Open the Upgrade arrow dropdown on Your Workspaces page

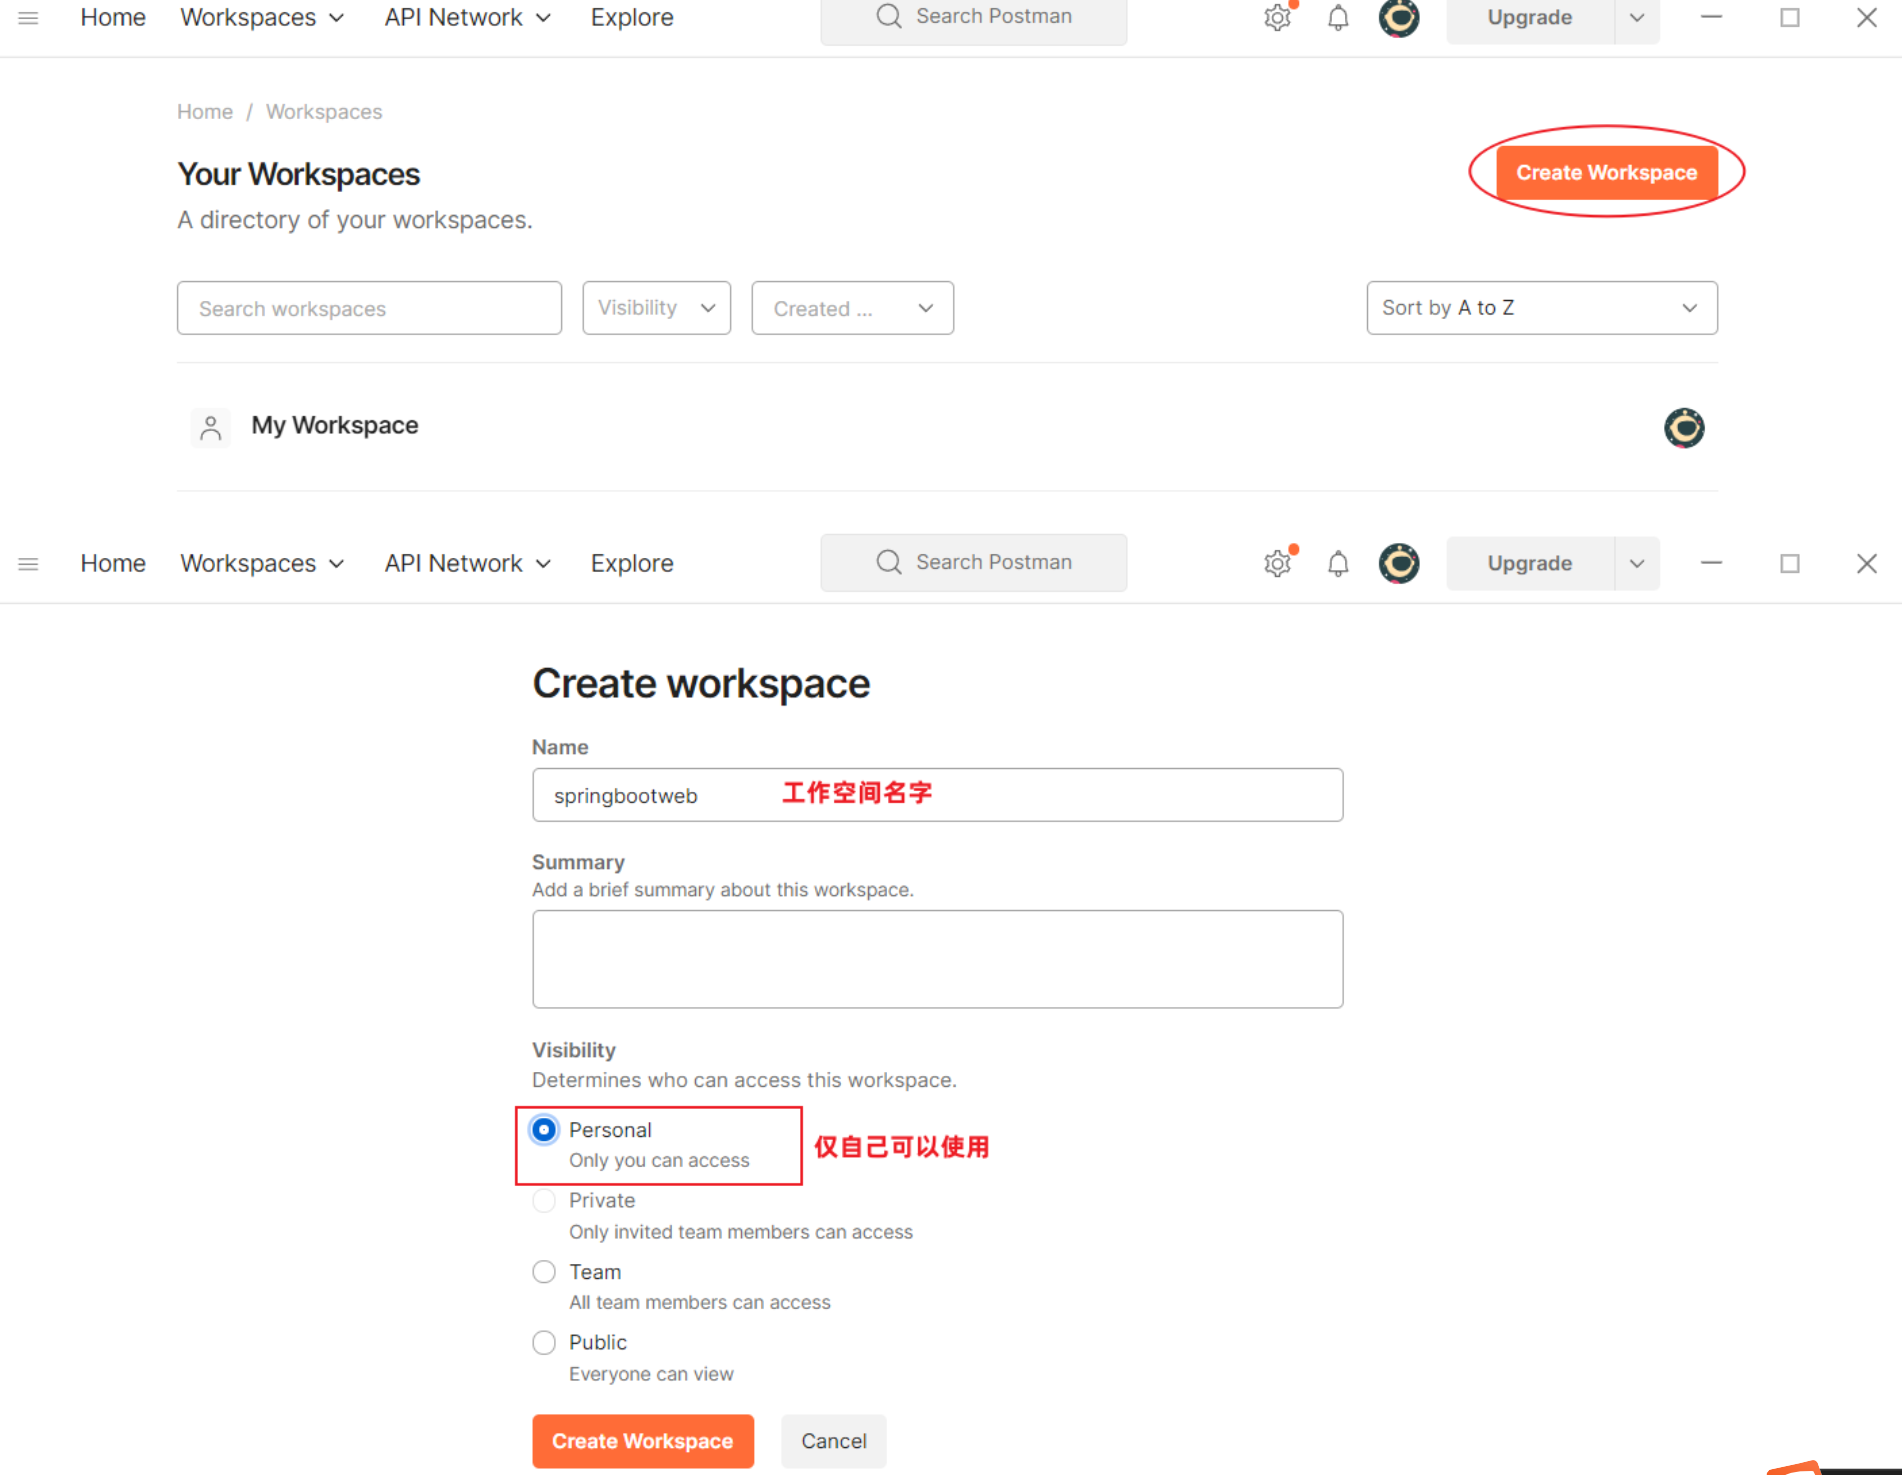pos(1637,18)
